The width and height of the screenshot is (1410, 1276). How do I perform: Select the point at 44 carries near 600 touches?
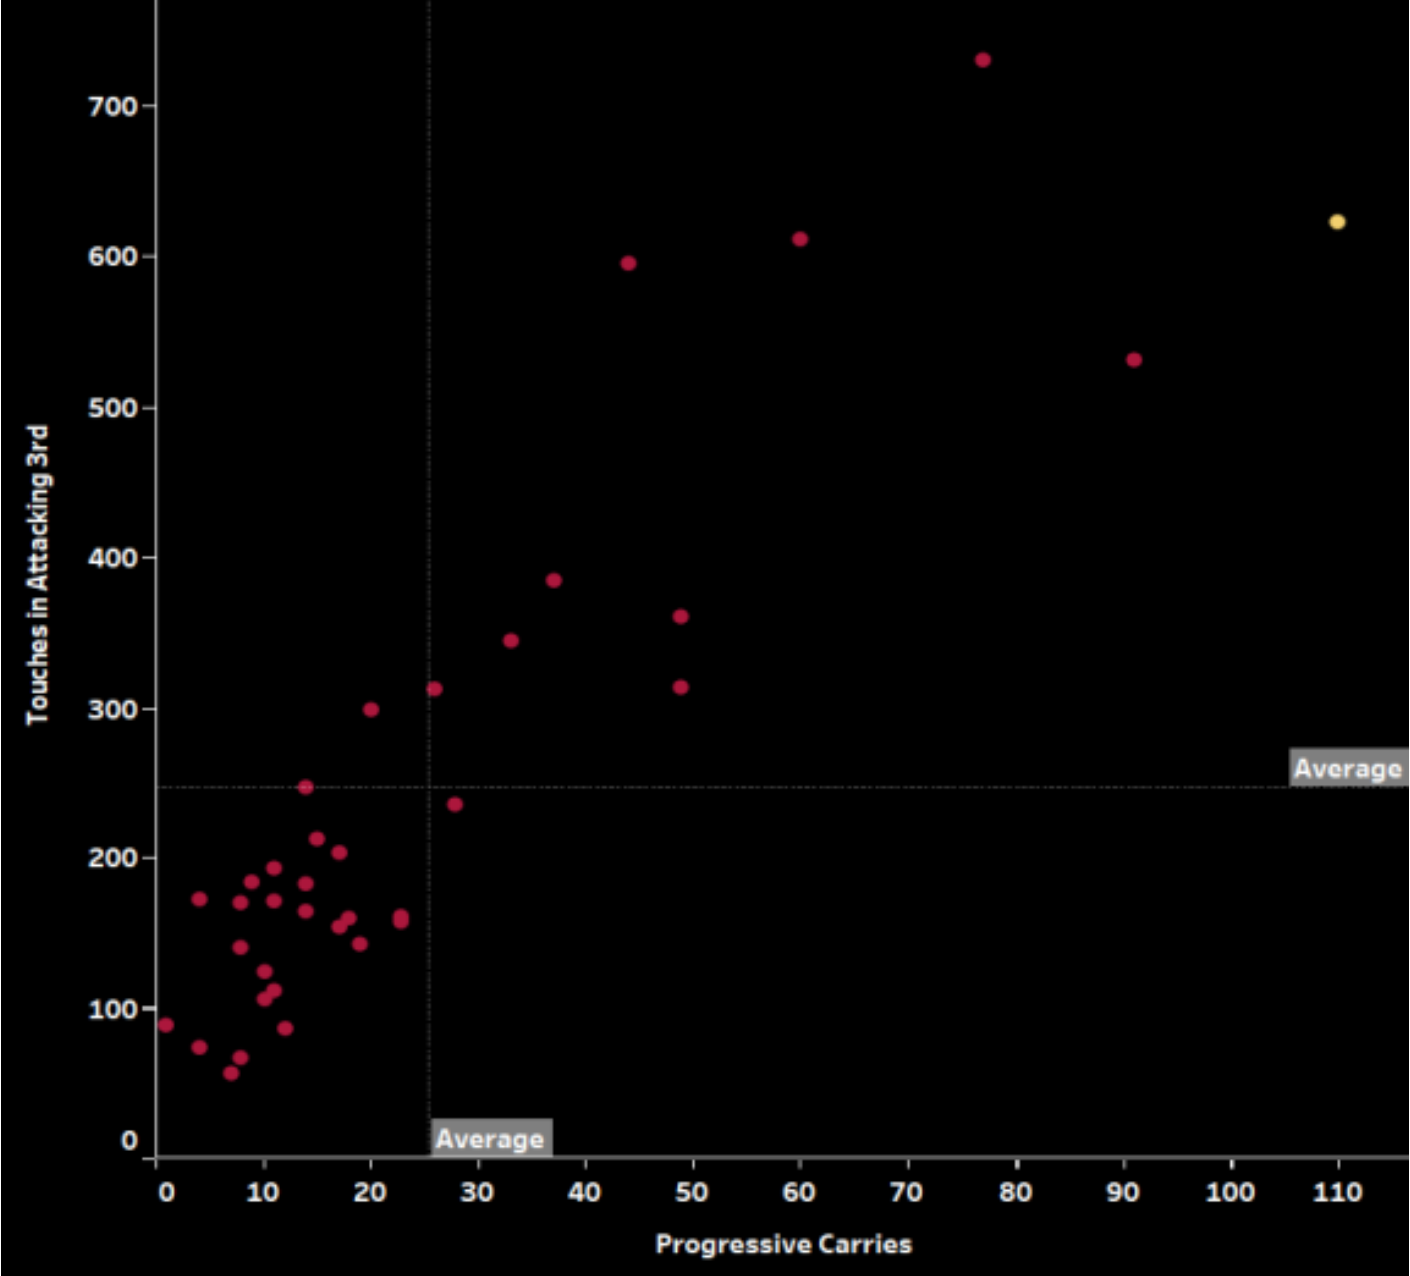(x=628, y=264)
